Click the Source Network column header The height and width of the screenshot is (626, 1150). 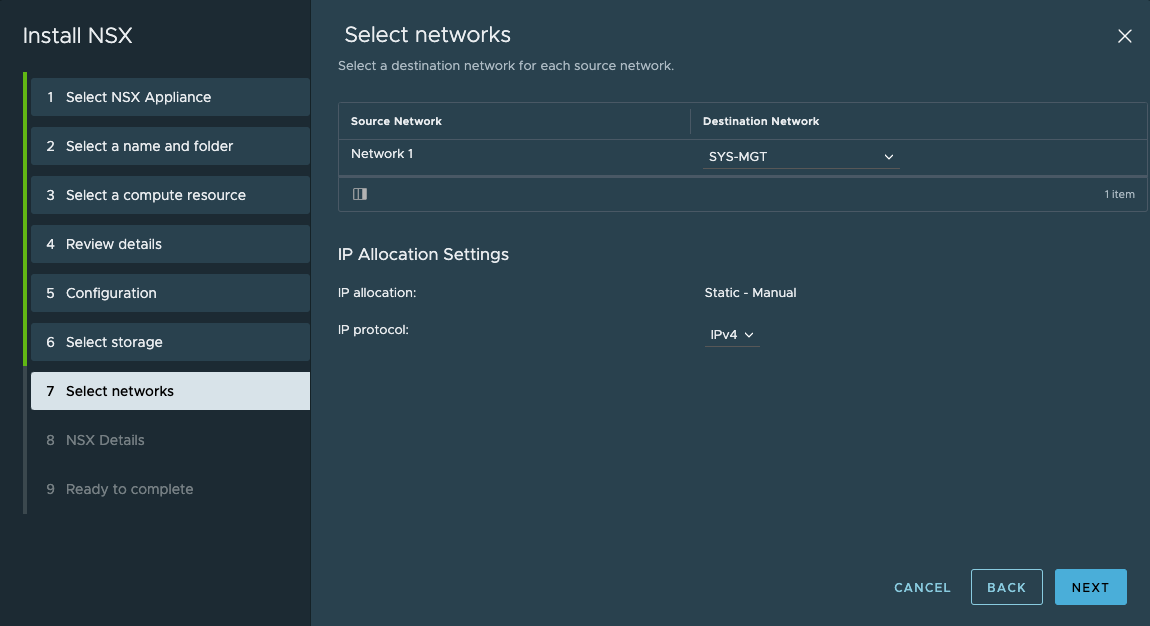(x=396, y=121)
